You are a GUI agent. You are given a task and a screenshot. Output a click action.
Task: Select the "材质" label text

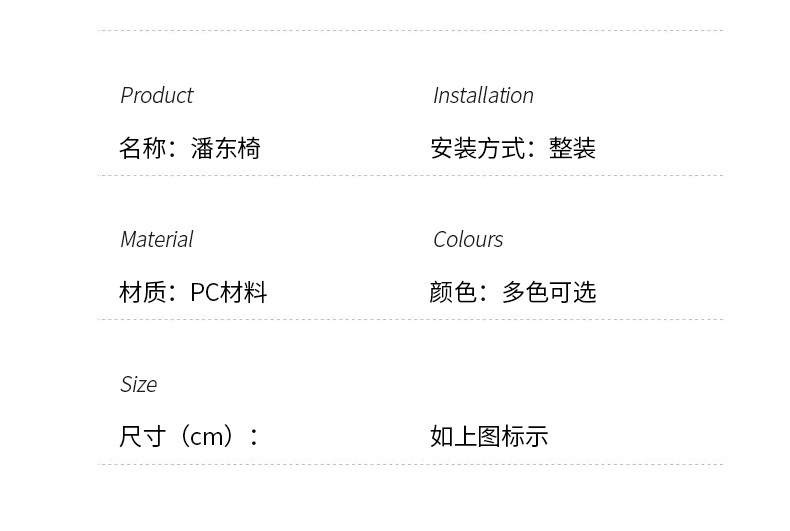tap(142, 292)
